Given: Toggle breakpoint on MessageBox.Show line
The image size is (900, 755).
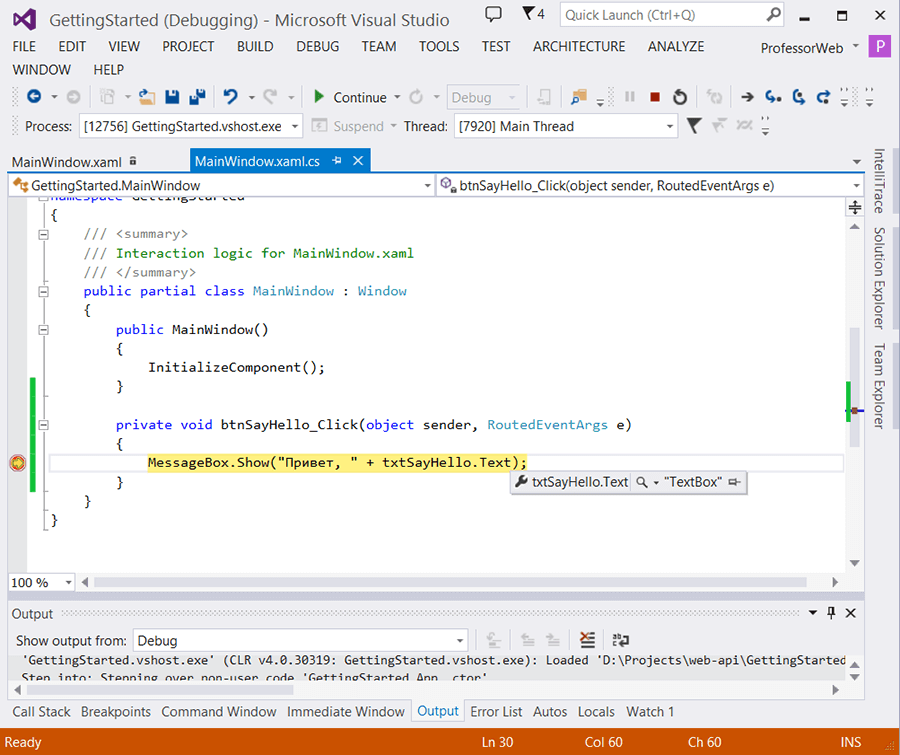Looking at the screenshot, I should [x=18, y=463].
